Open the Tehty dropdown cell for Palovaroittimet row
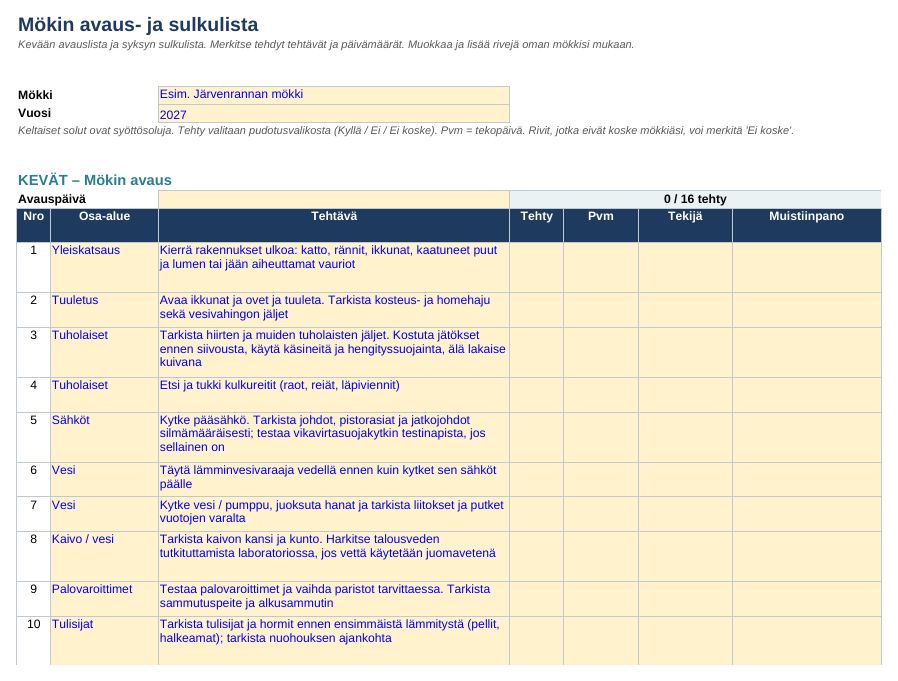This screenshot has height=681, width=898. tap(536, 599)
